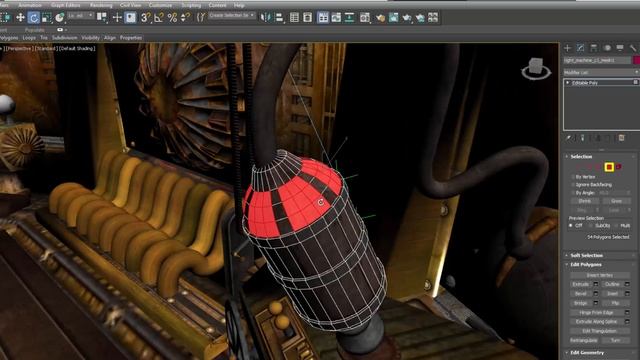Open the Customize menu
Image resolution: width=640 pixels, height=360 pixels.
160,5
